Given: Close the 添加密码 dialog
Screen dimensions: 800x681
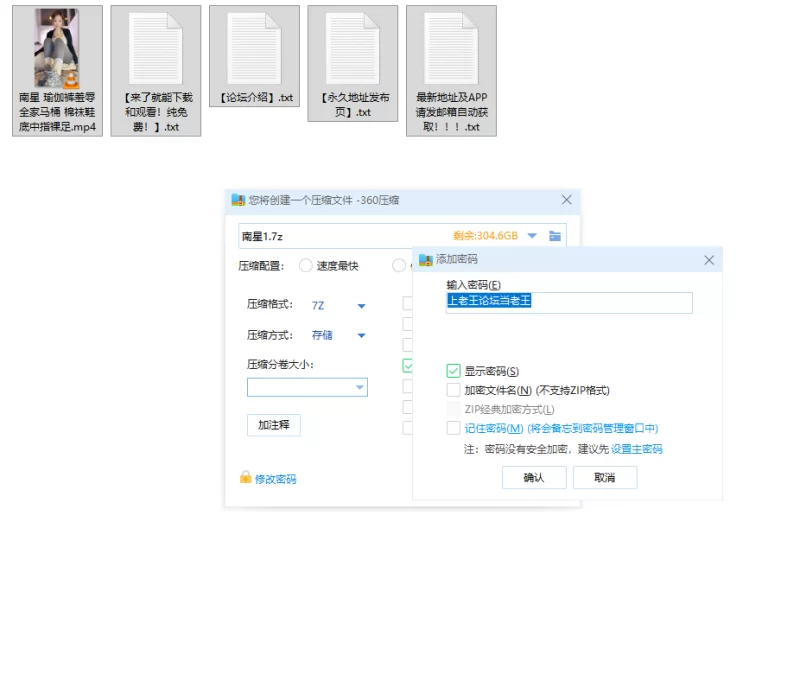Looking at the screenshot, I should tap(709, 260).
